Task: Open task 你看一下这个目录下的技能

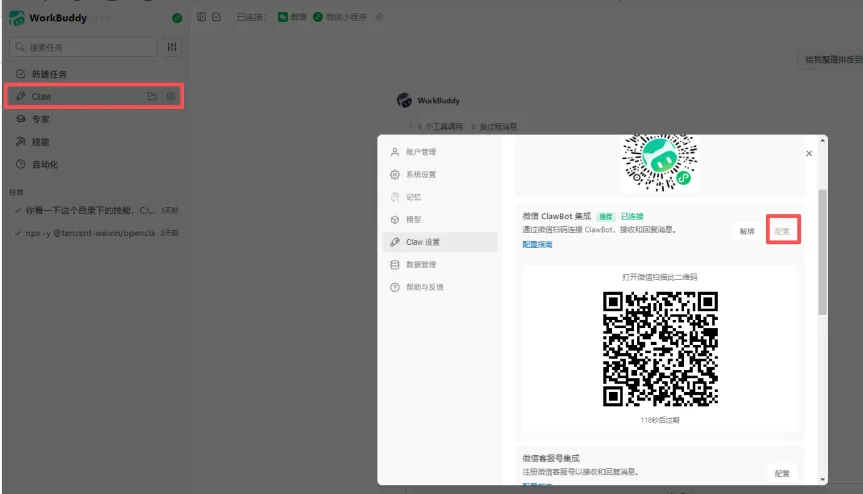Action: pos(96,210)
